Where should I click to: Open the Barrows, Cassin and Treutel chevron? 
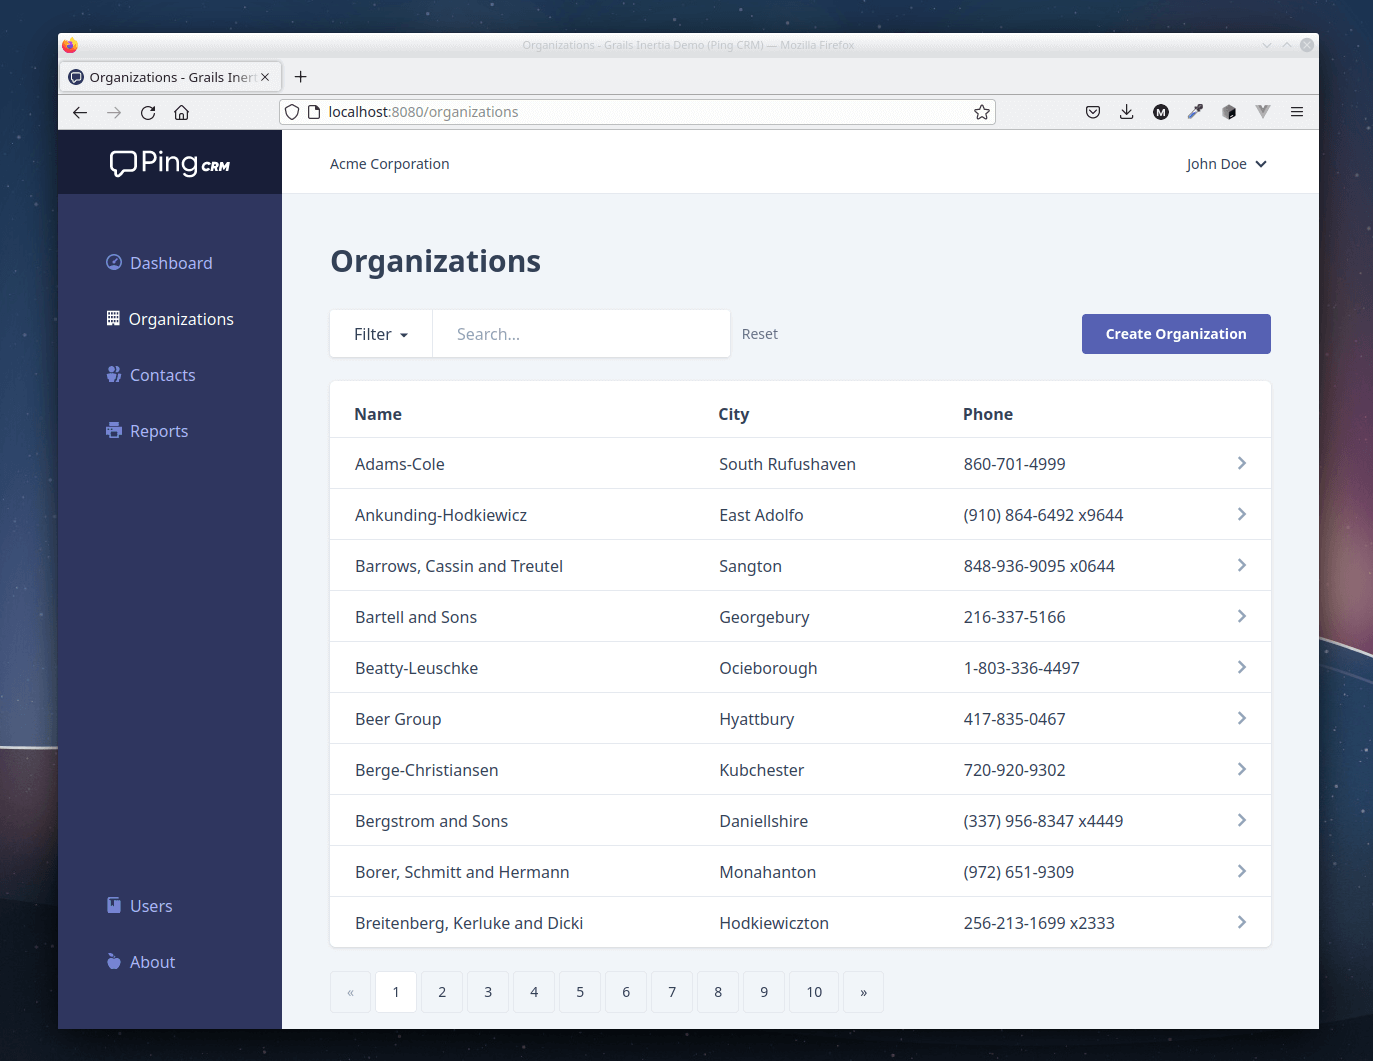click(x=1242, y=565)
